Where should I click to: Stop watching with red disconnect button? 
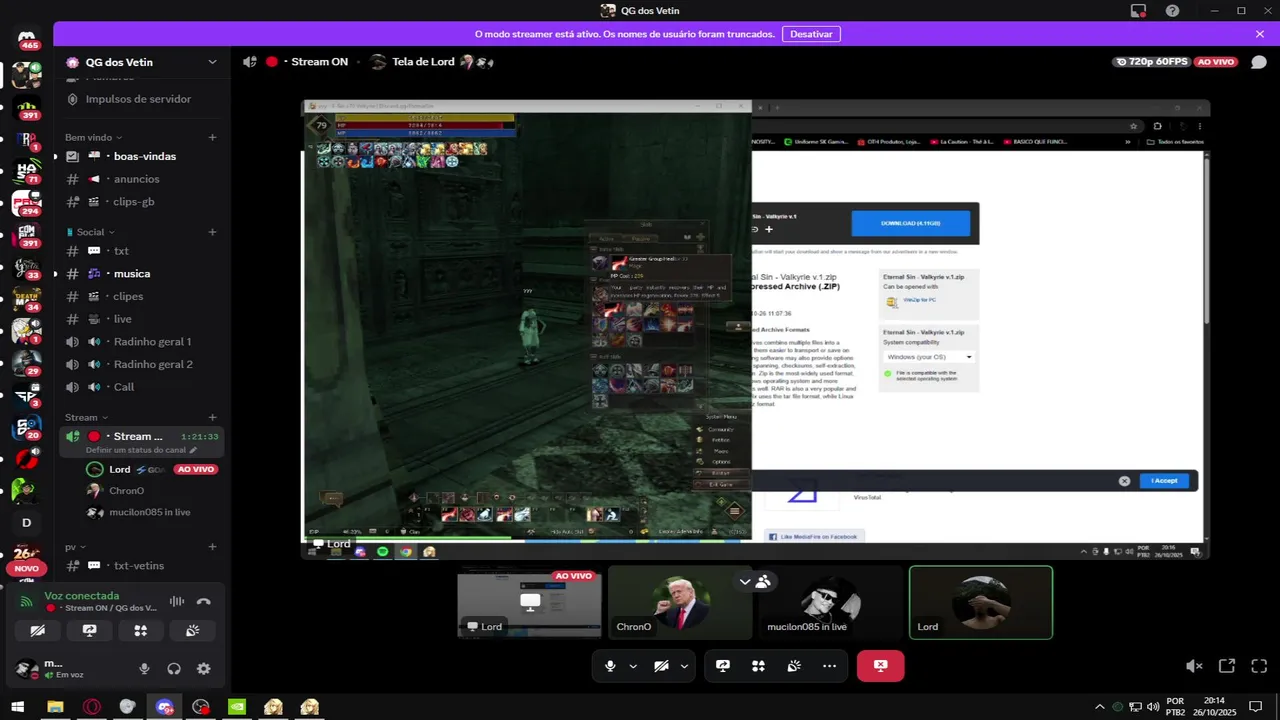tap(880, 666)
